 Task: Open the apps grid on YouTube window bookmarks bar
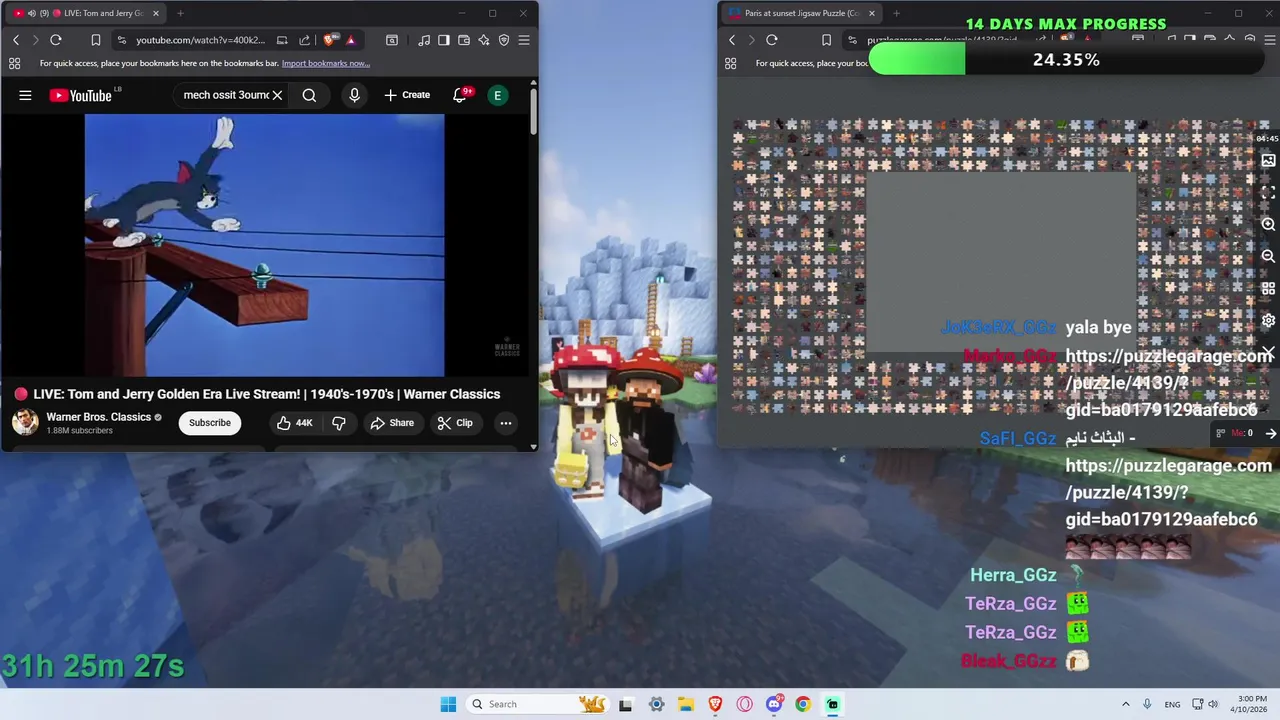coord(14,63)
